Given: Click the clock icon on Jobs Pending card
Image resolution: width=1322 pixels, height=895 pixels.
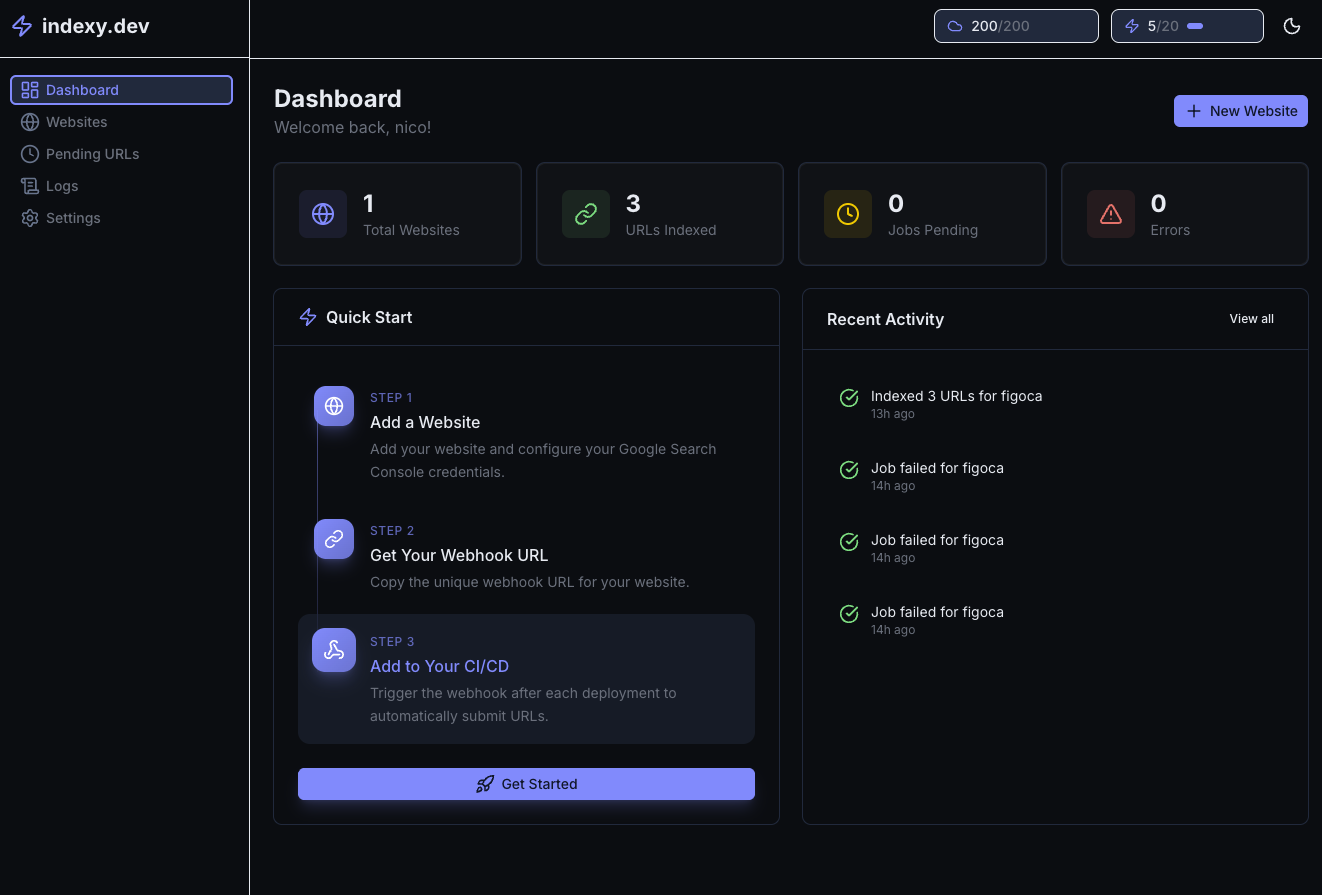Looking at the screenshot, I should pyautogui.click(x=847, y=214).
